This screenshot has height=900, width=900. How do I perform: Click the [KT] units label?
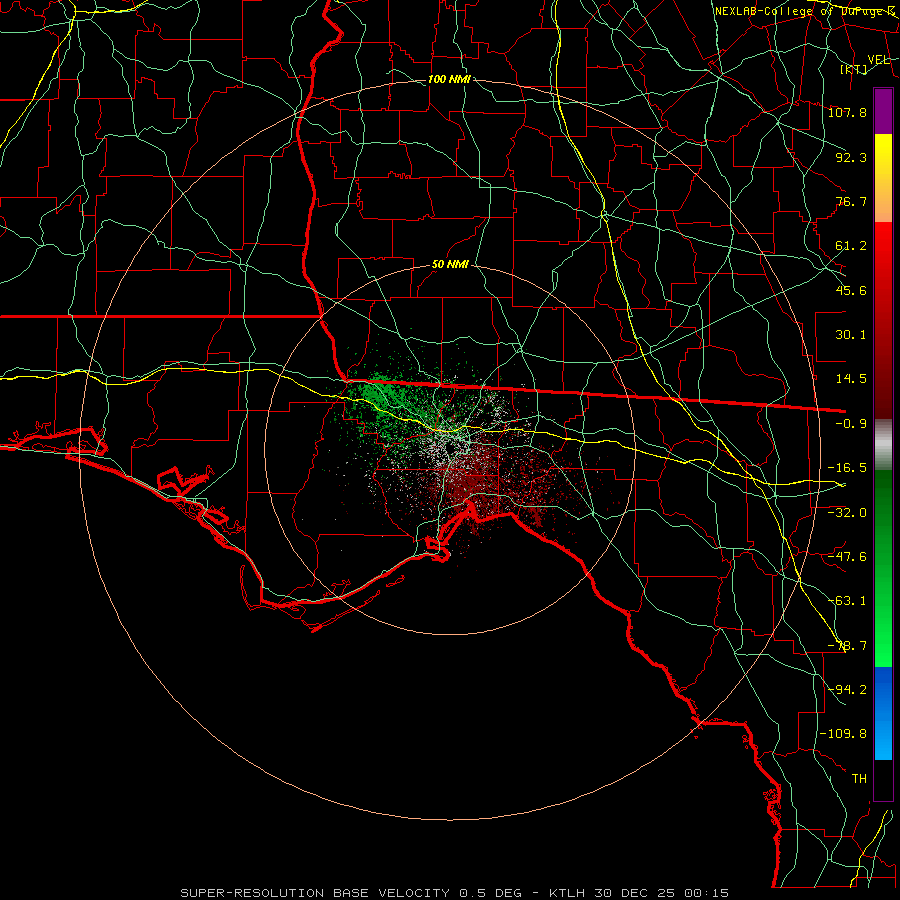[x=854, y=69]
